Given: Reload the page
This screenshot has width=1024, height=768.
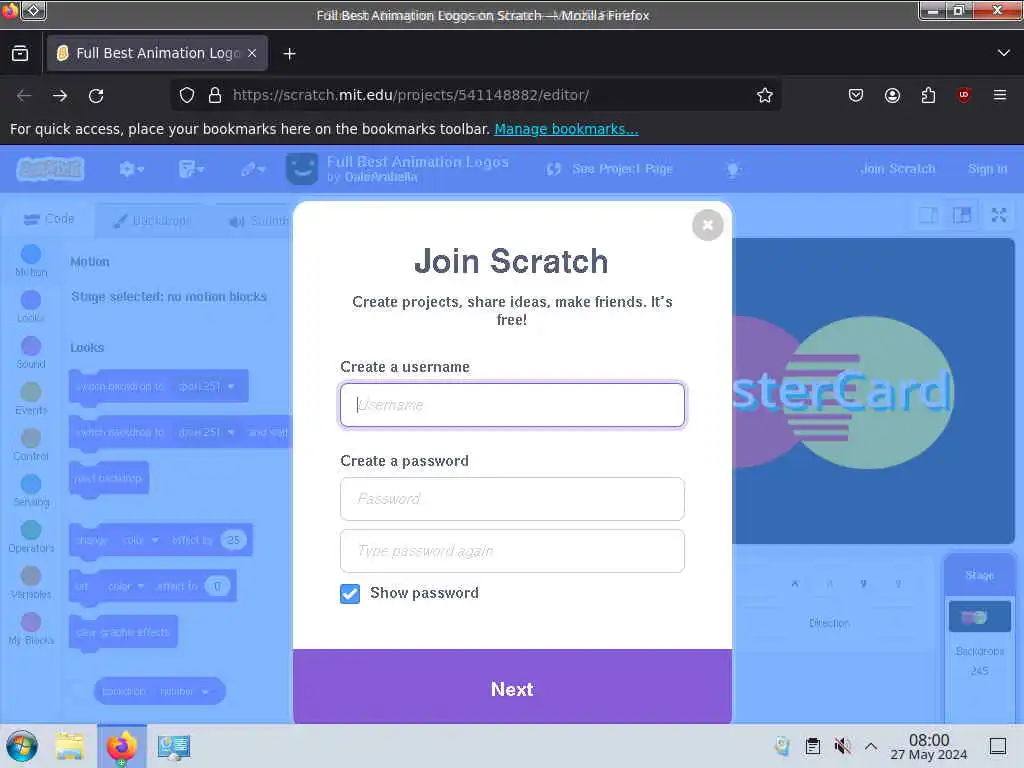Looking at the screenshot, I should click(96, 95).
